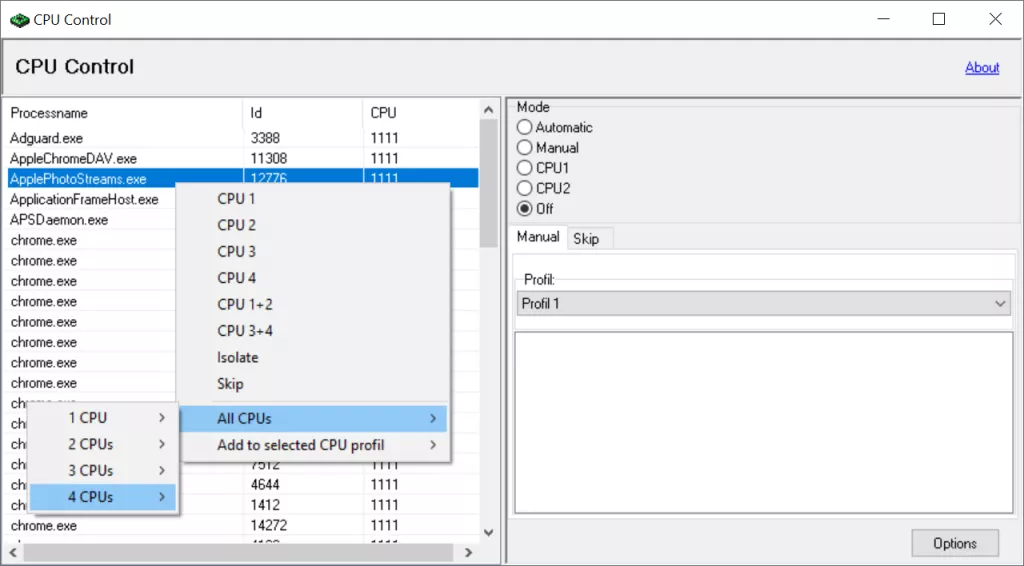Click the horizontal scrollbar left arrow
This screenshot has width=1024, height=566.
13,552
